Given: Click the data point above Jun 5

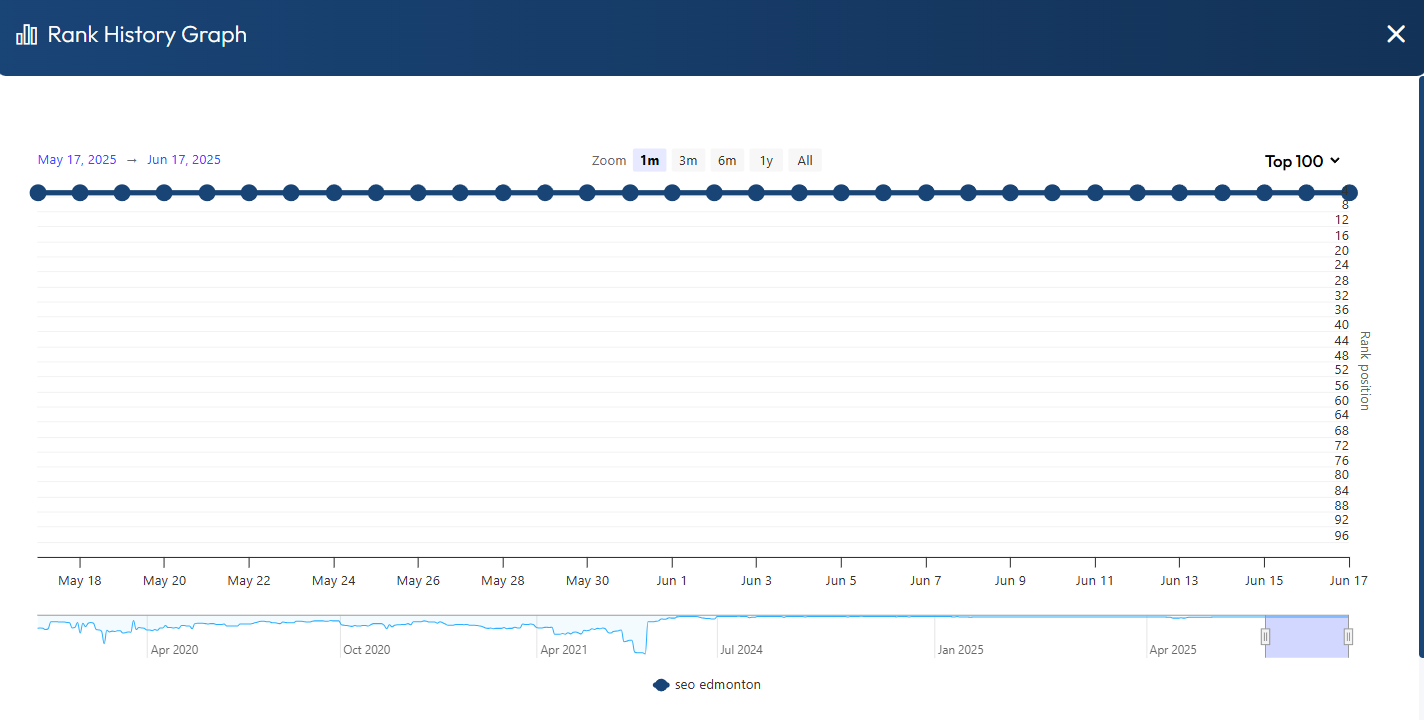Looking at the screenshot, I should [x=841, y=192].
